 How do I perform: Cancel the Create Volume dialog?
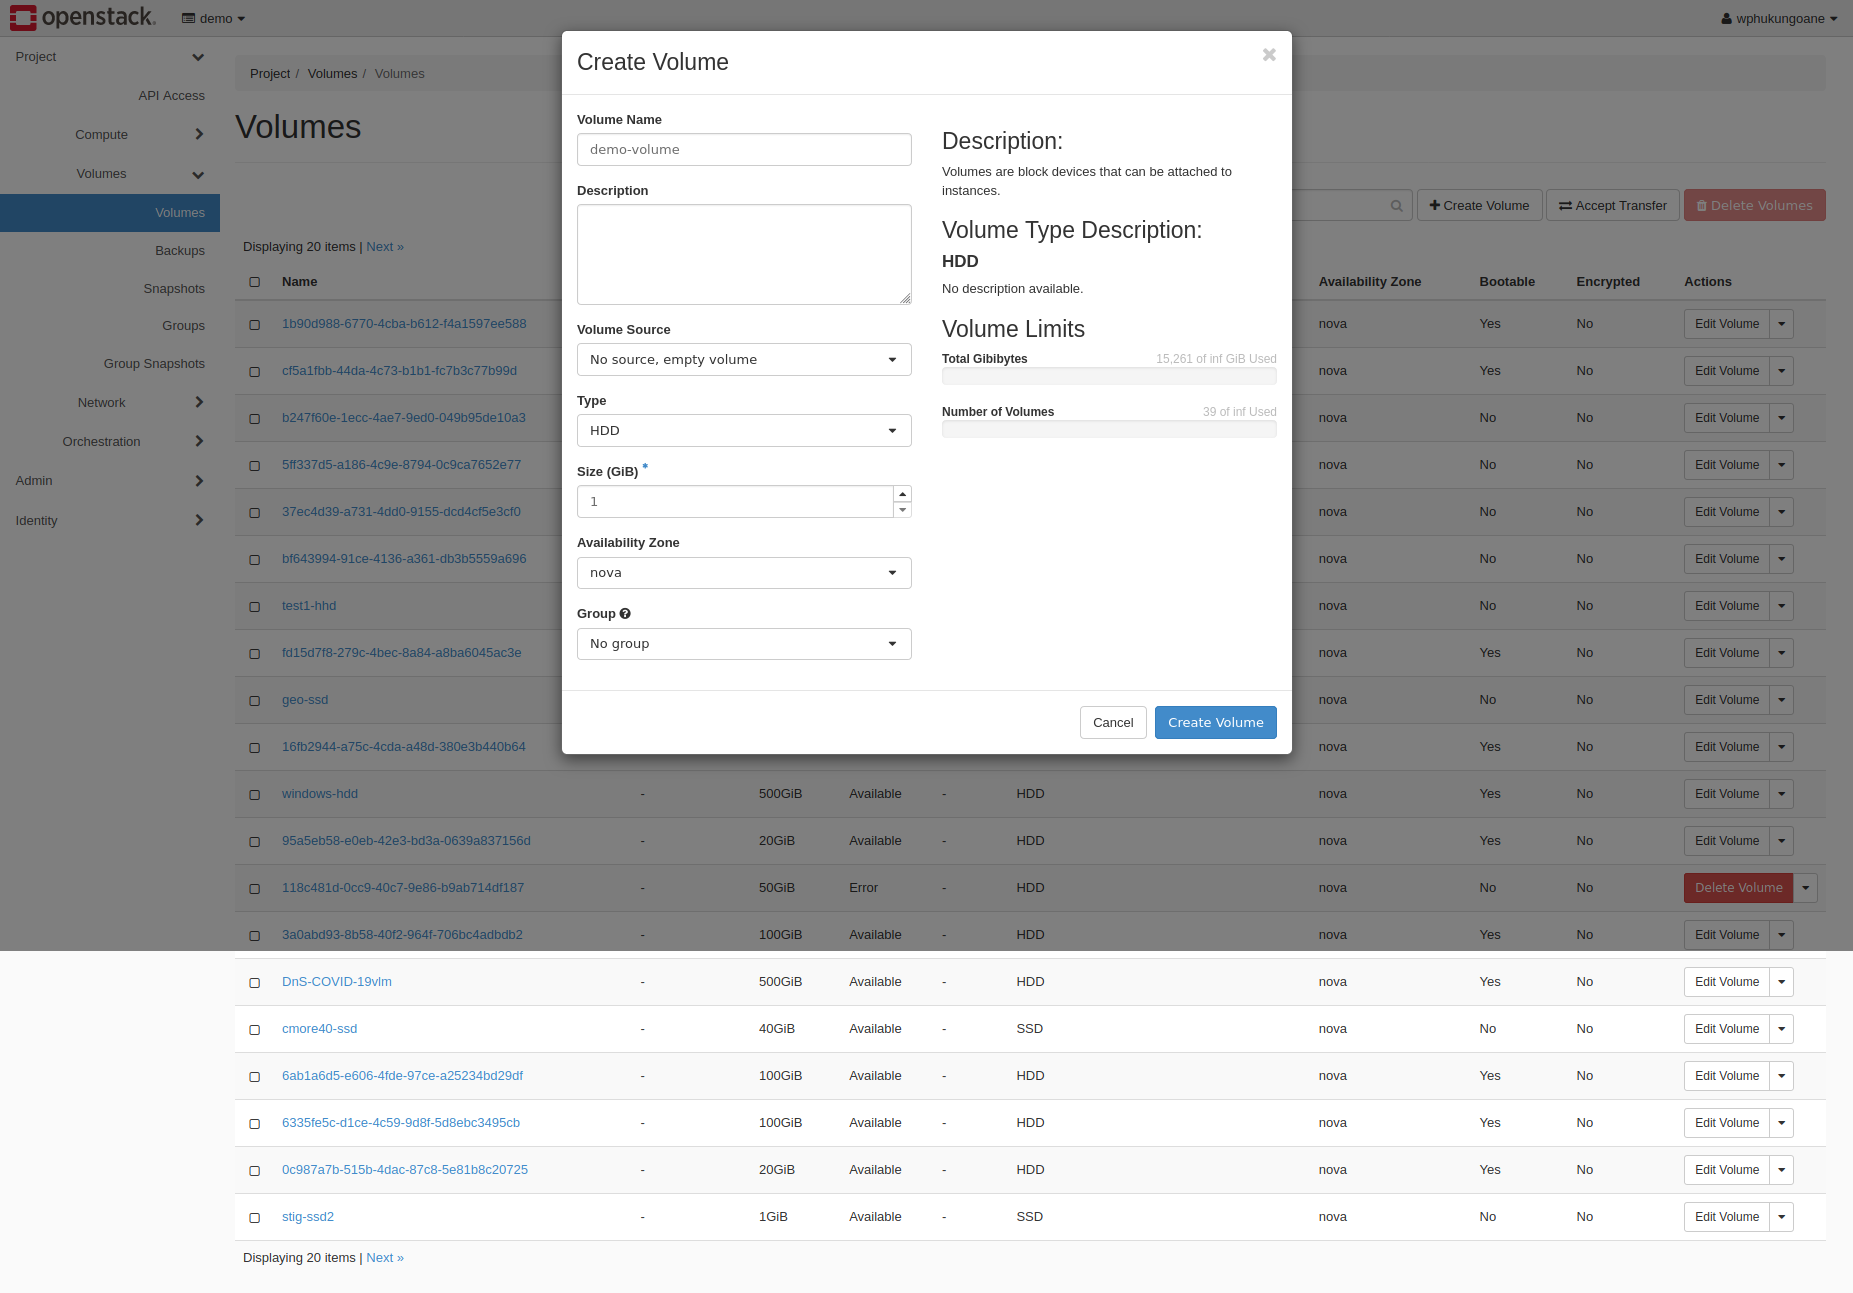pos(1113,723)
